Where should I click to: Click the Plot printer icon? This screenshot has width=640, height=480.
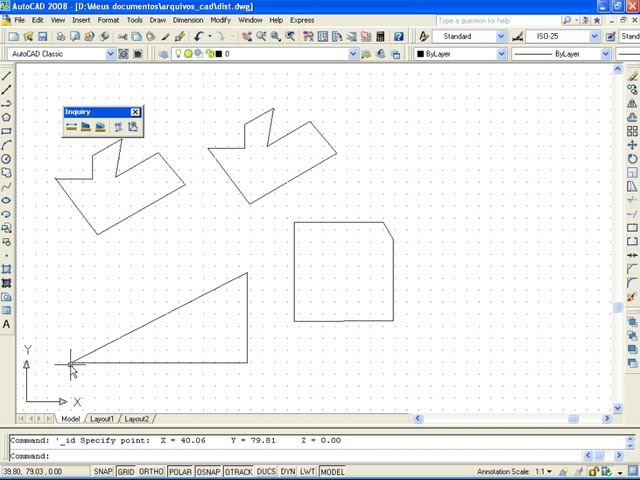coord(60,37)
